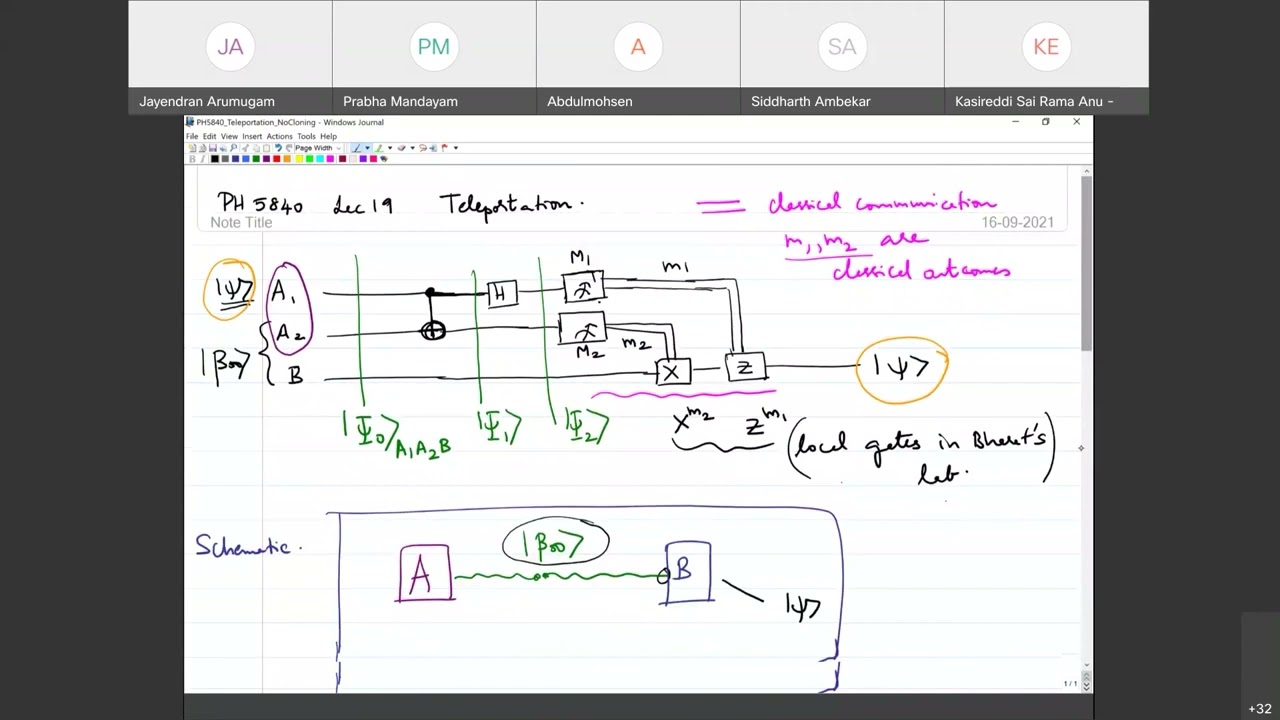Screen dimensions: 1280x720
Task: Click the Prabha Mandayam participant tile
Action: tap(434, 57)
